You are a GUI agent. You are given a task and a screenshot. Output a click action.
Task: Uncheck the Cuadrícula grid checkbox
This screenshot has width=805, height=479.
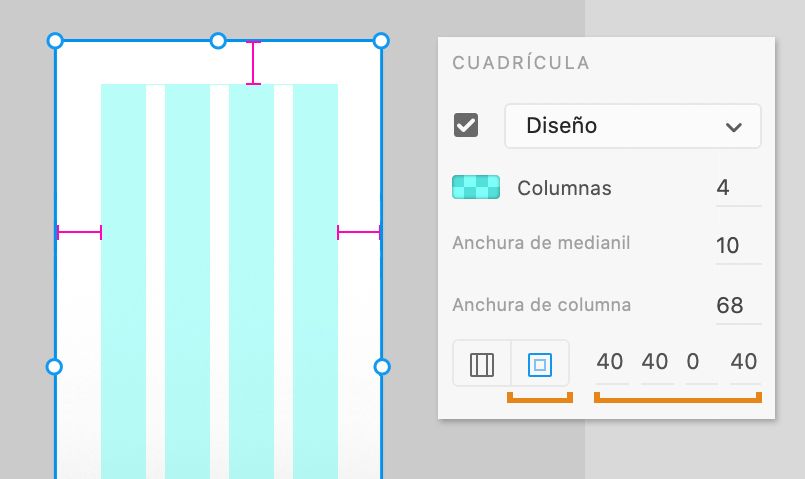466,125
